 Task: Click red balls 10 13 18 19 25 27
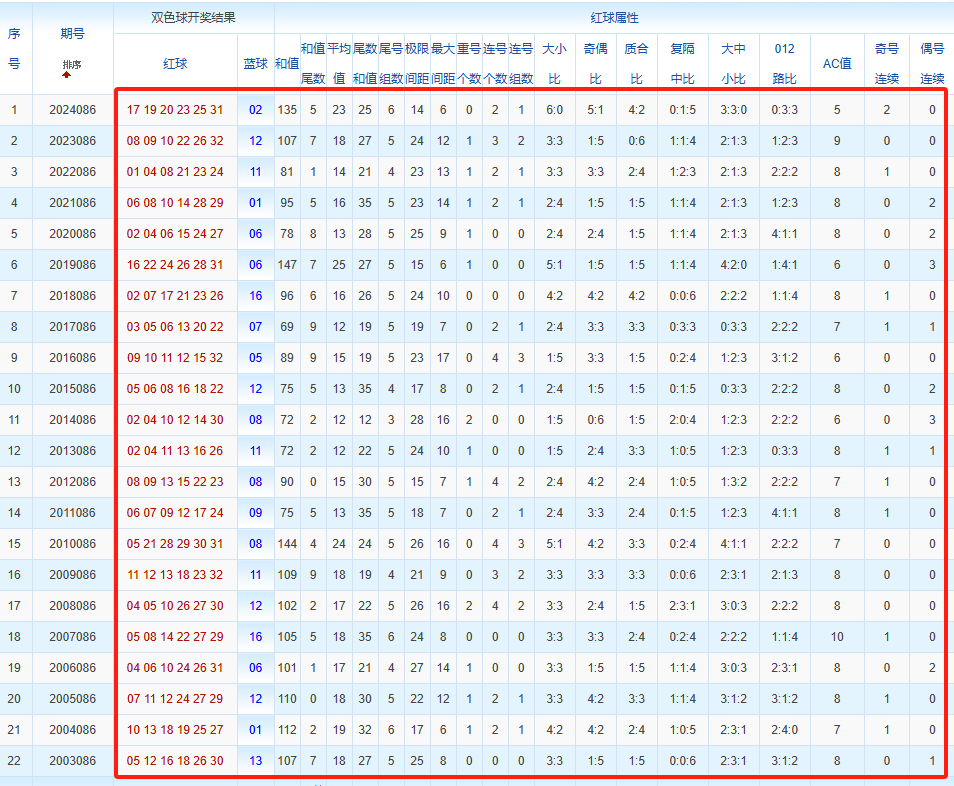(x=175, y=731)
